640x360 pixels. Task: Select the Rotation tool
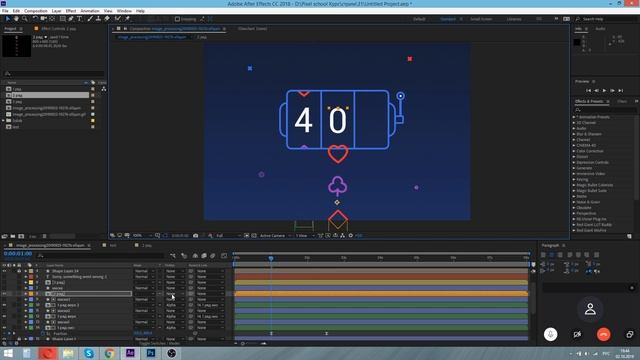click(35, 19)
